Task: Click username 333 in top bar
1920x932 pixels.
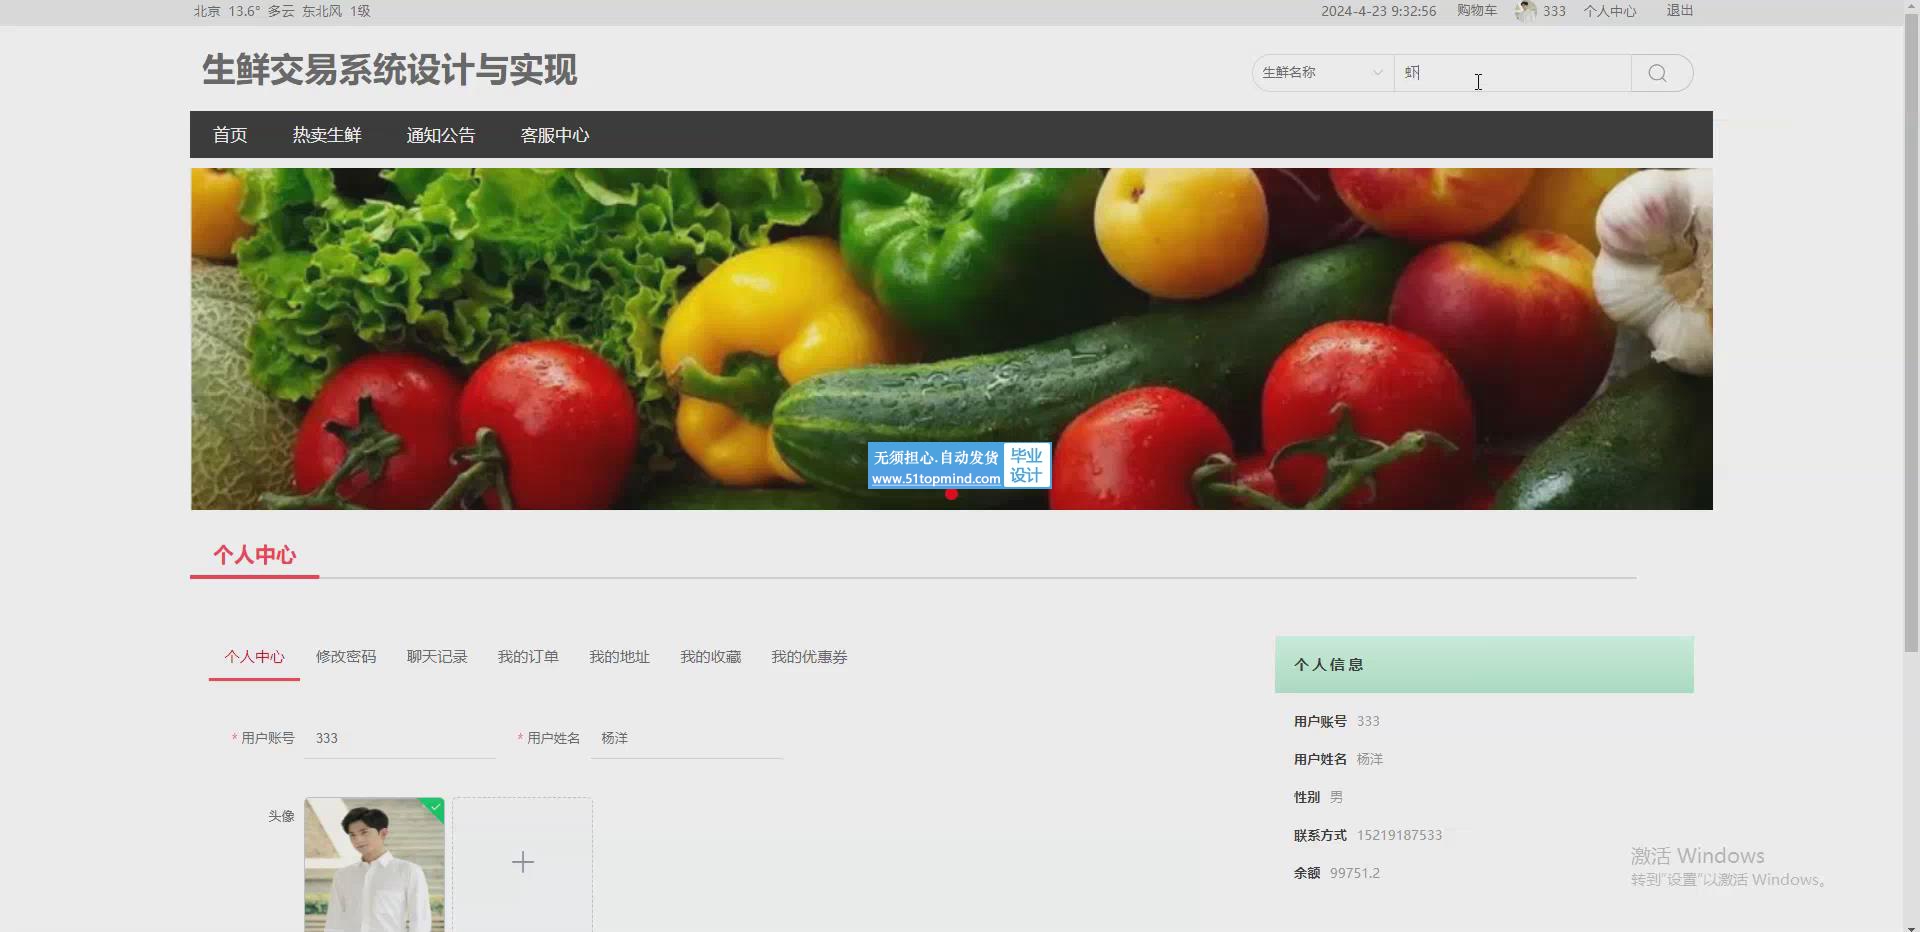Action: (1554, 11)
